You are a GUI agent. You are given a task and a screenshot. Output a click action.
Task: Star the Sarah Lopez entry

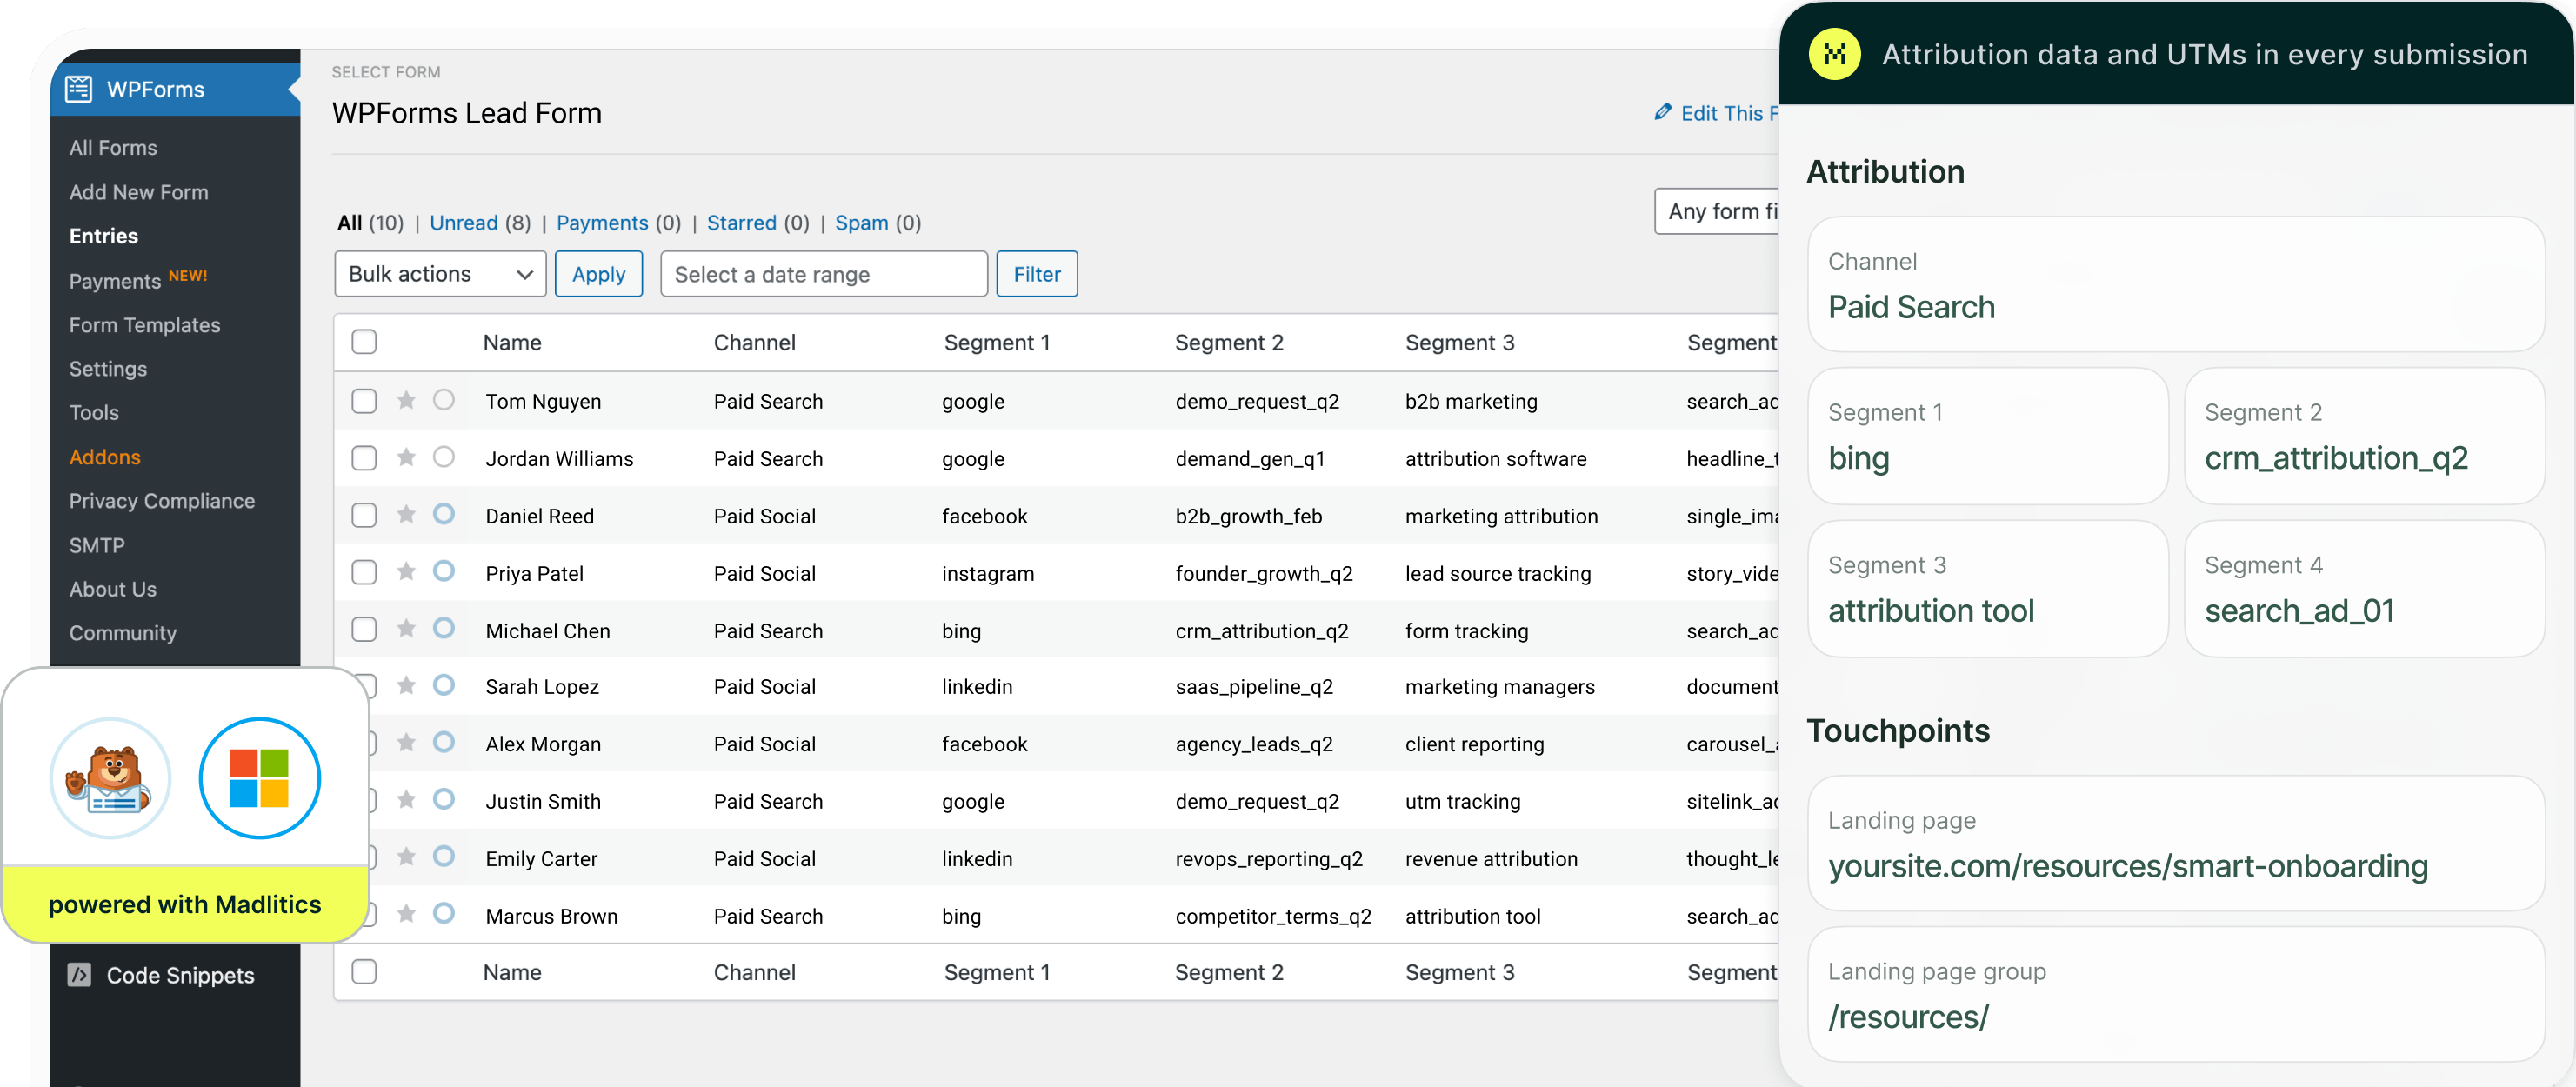click(406, 686)
